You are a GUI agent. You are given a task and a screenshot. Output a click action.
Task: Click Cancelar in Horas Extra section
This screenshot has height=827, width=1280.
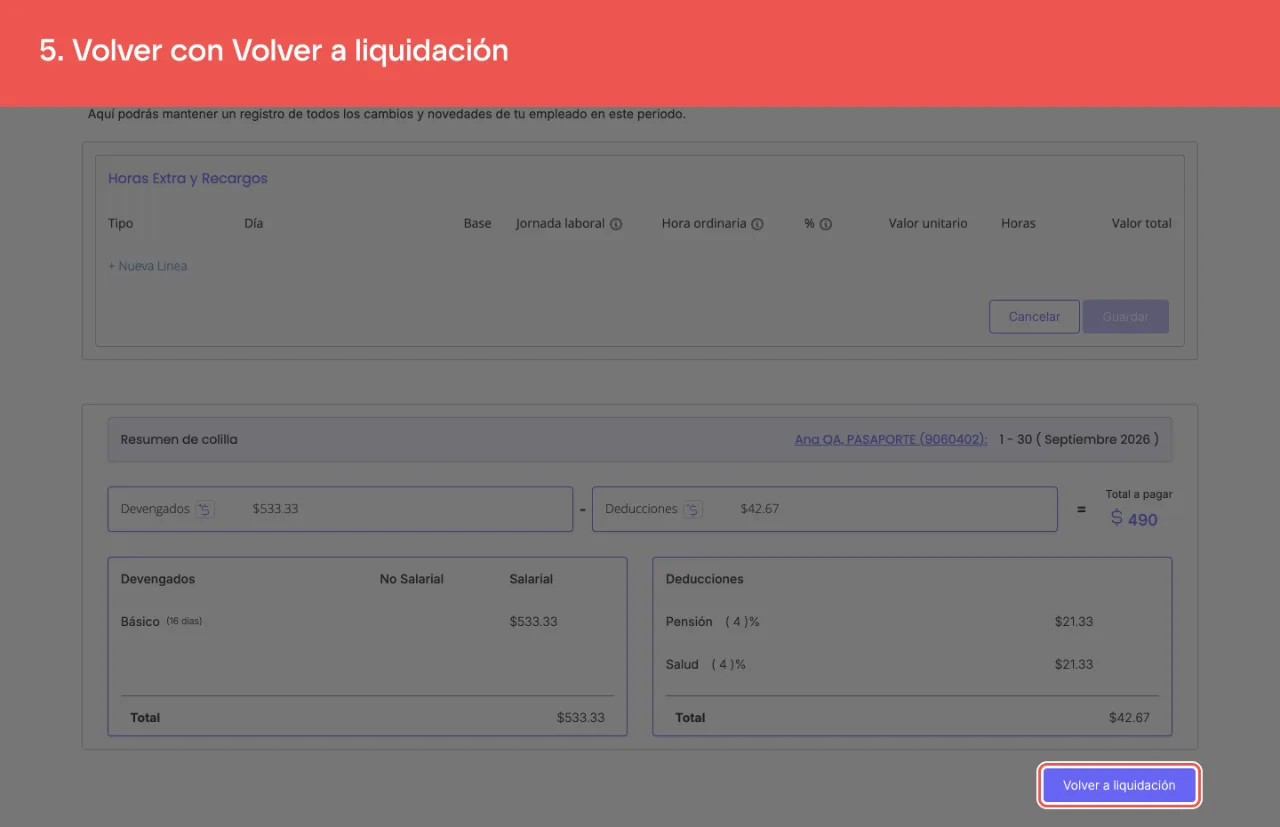tap(1034, 317)
